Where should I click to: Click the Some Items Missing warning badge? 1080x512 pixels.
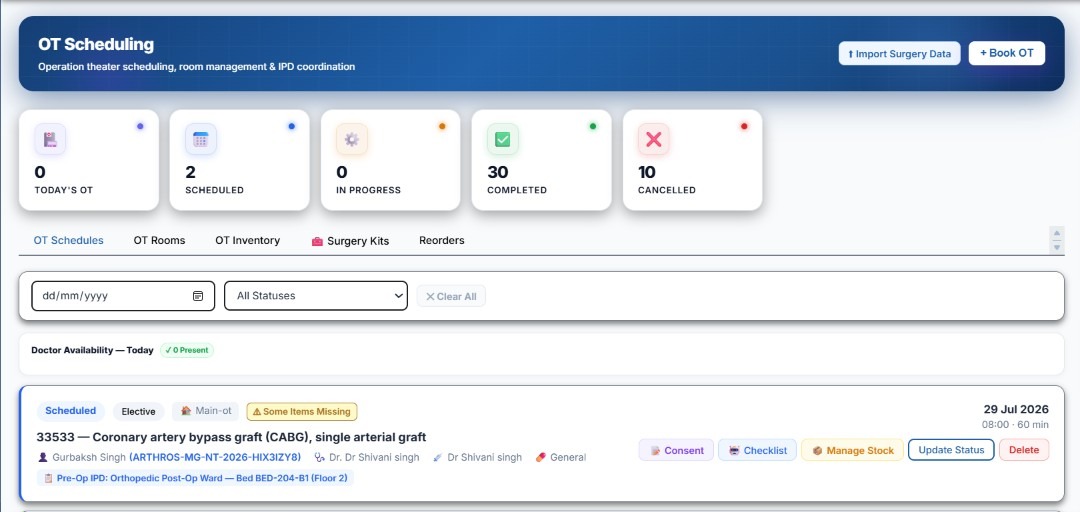302,411
